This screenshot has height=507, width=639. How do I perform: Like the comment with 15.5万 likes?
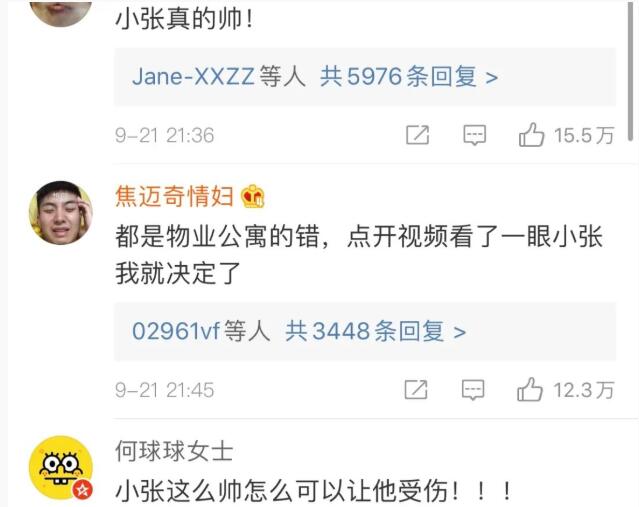click(x=531, y=134)
